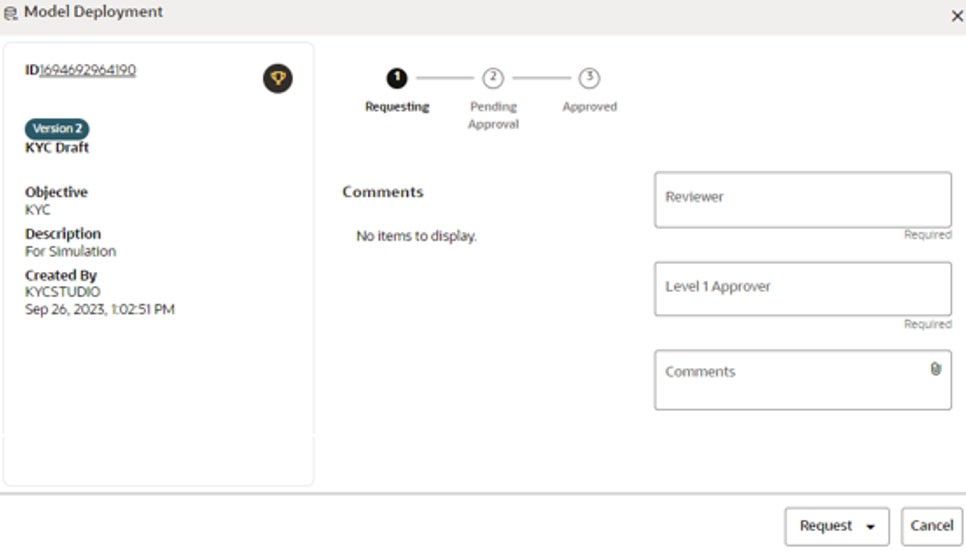Viewport: 966px width, 551px height.
Task: Click the 'Requesting' step label
Action: [397, 107]
